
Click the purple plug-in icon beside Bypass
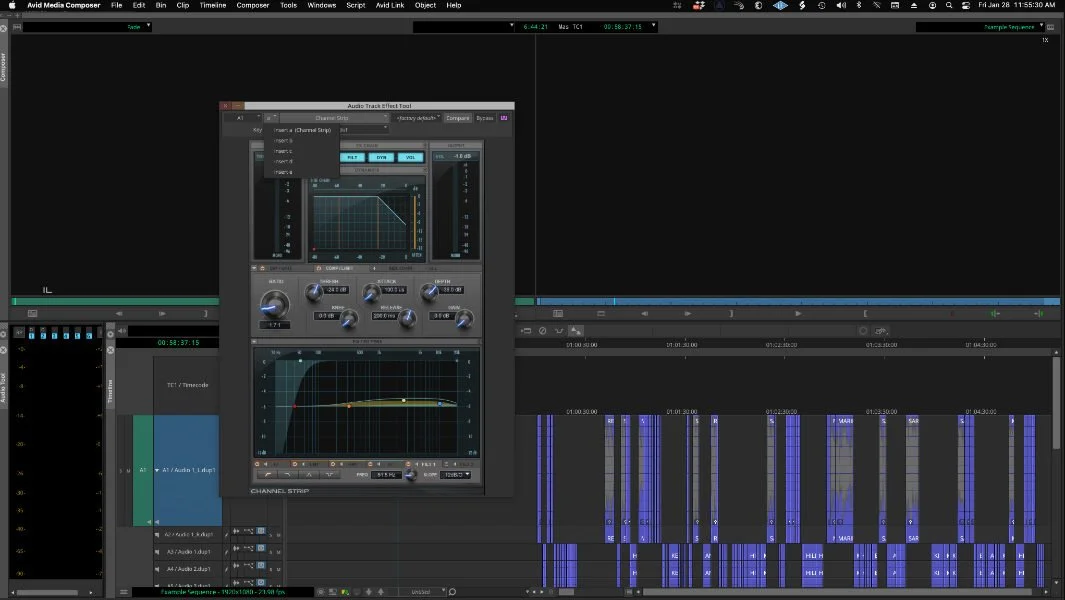tap(504, 118)
